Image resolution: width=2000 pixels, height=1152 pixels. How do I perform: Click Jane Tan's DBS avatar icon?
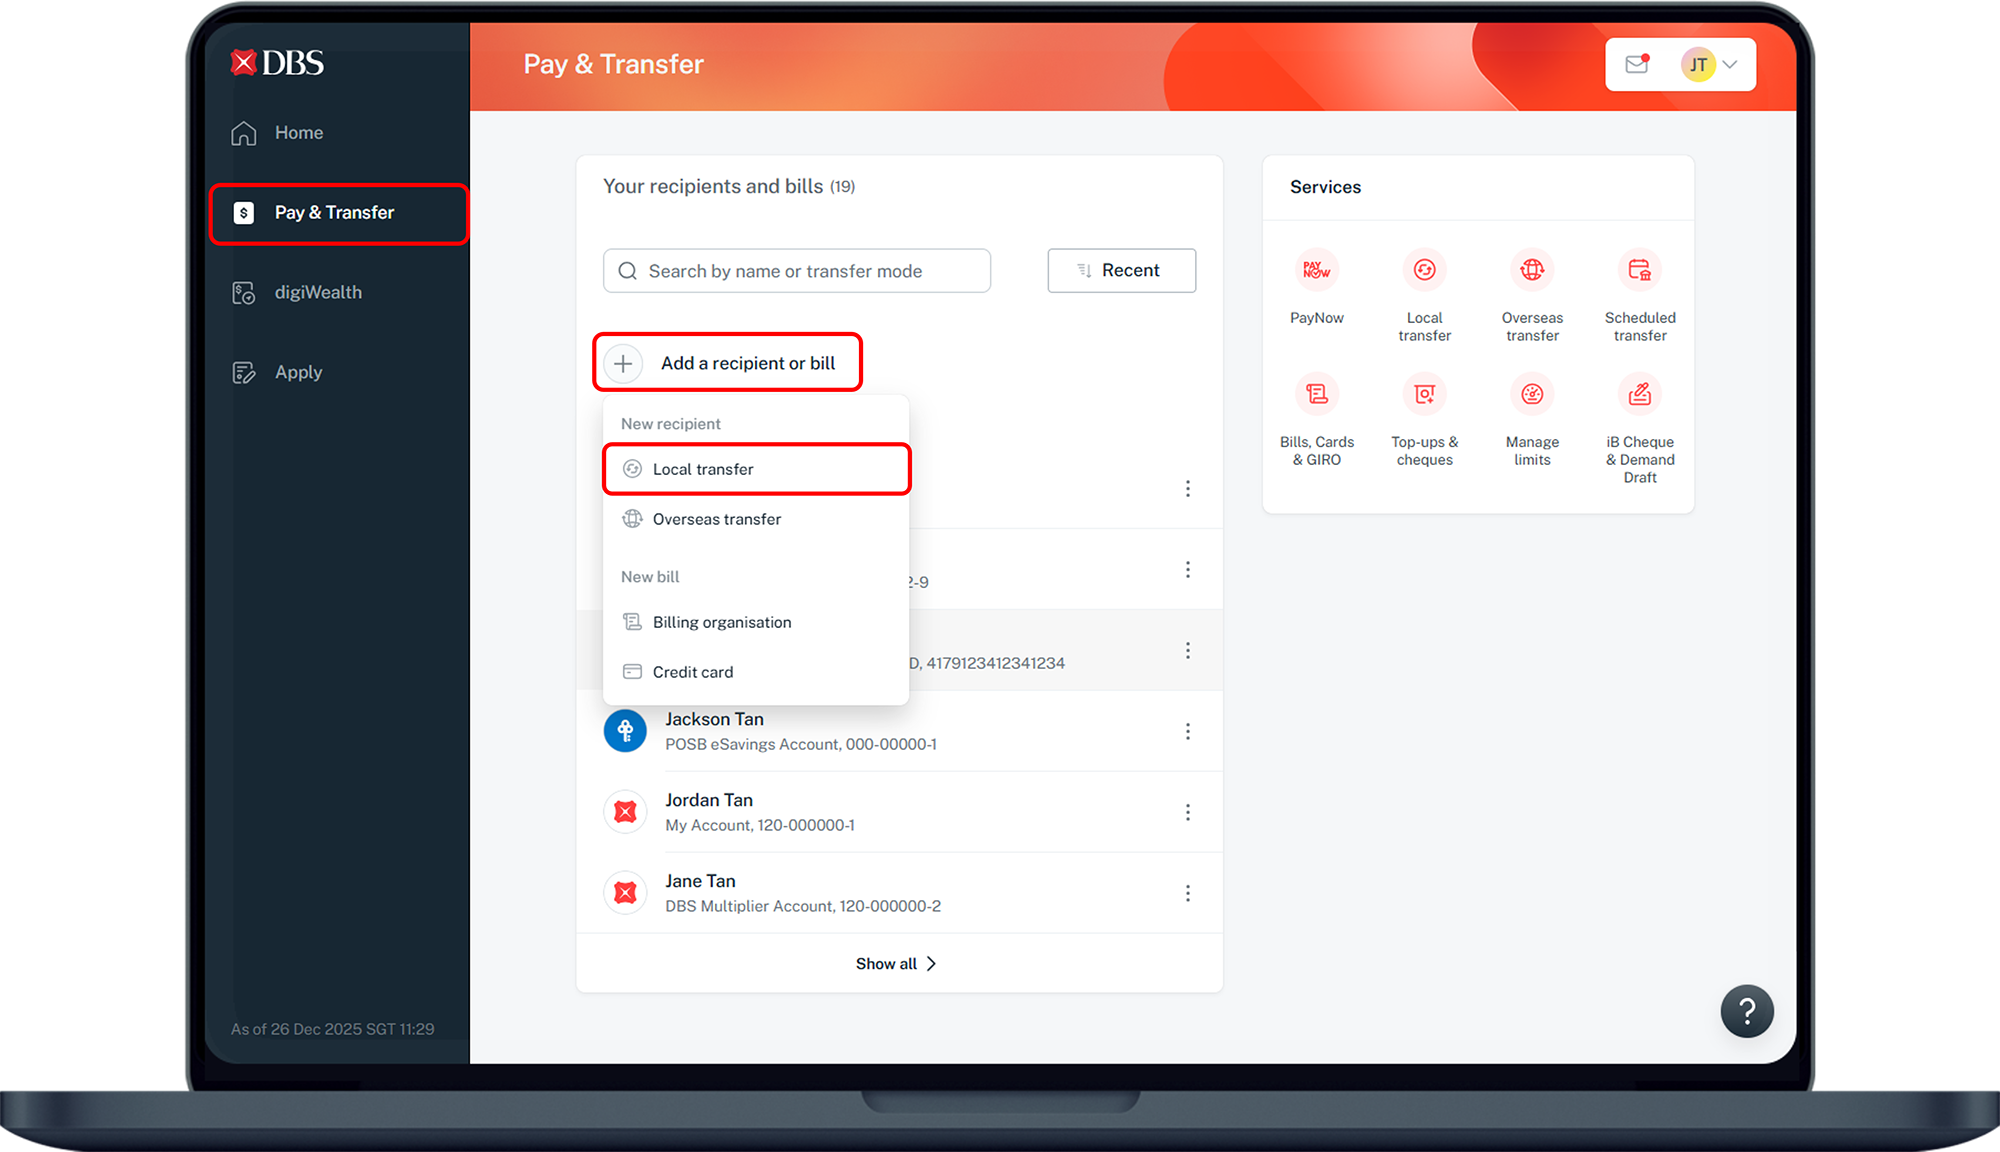[x=625, y=893]
